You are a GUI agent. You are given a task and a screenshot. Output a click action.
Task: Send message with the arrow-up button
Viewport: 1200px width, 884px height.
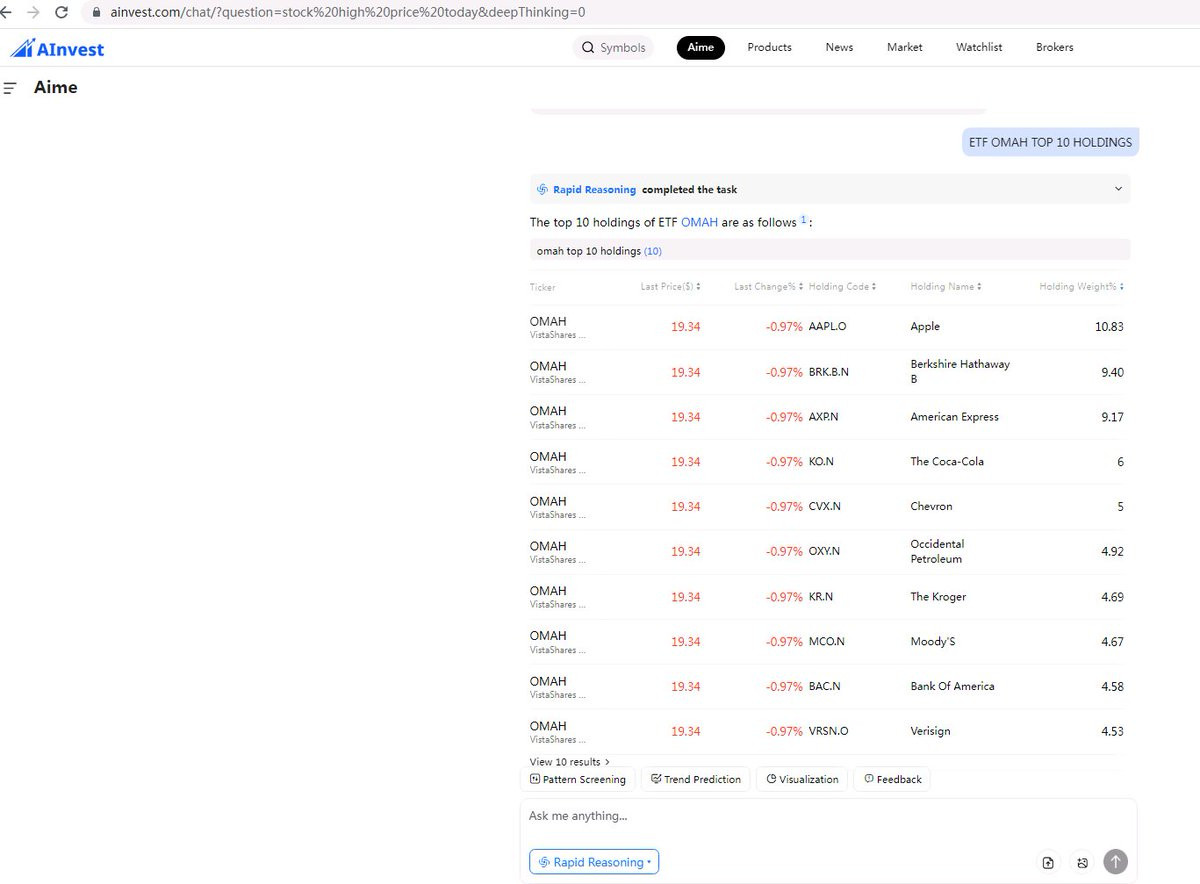[x=1115, y=861]
